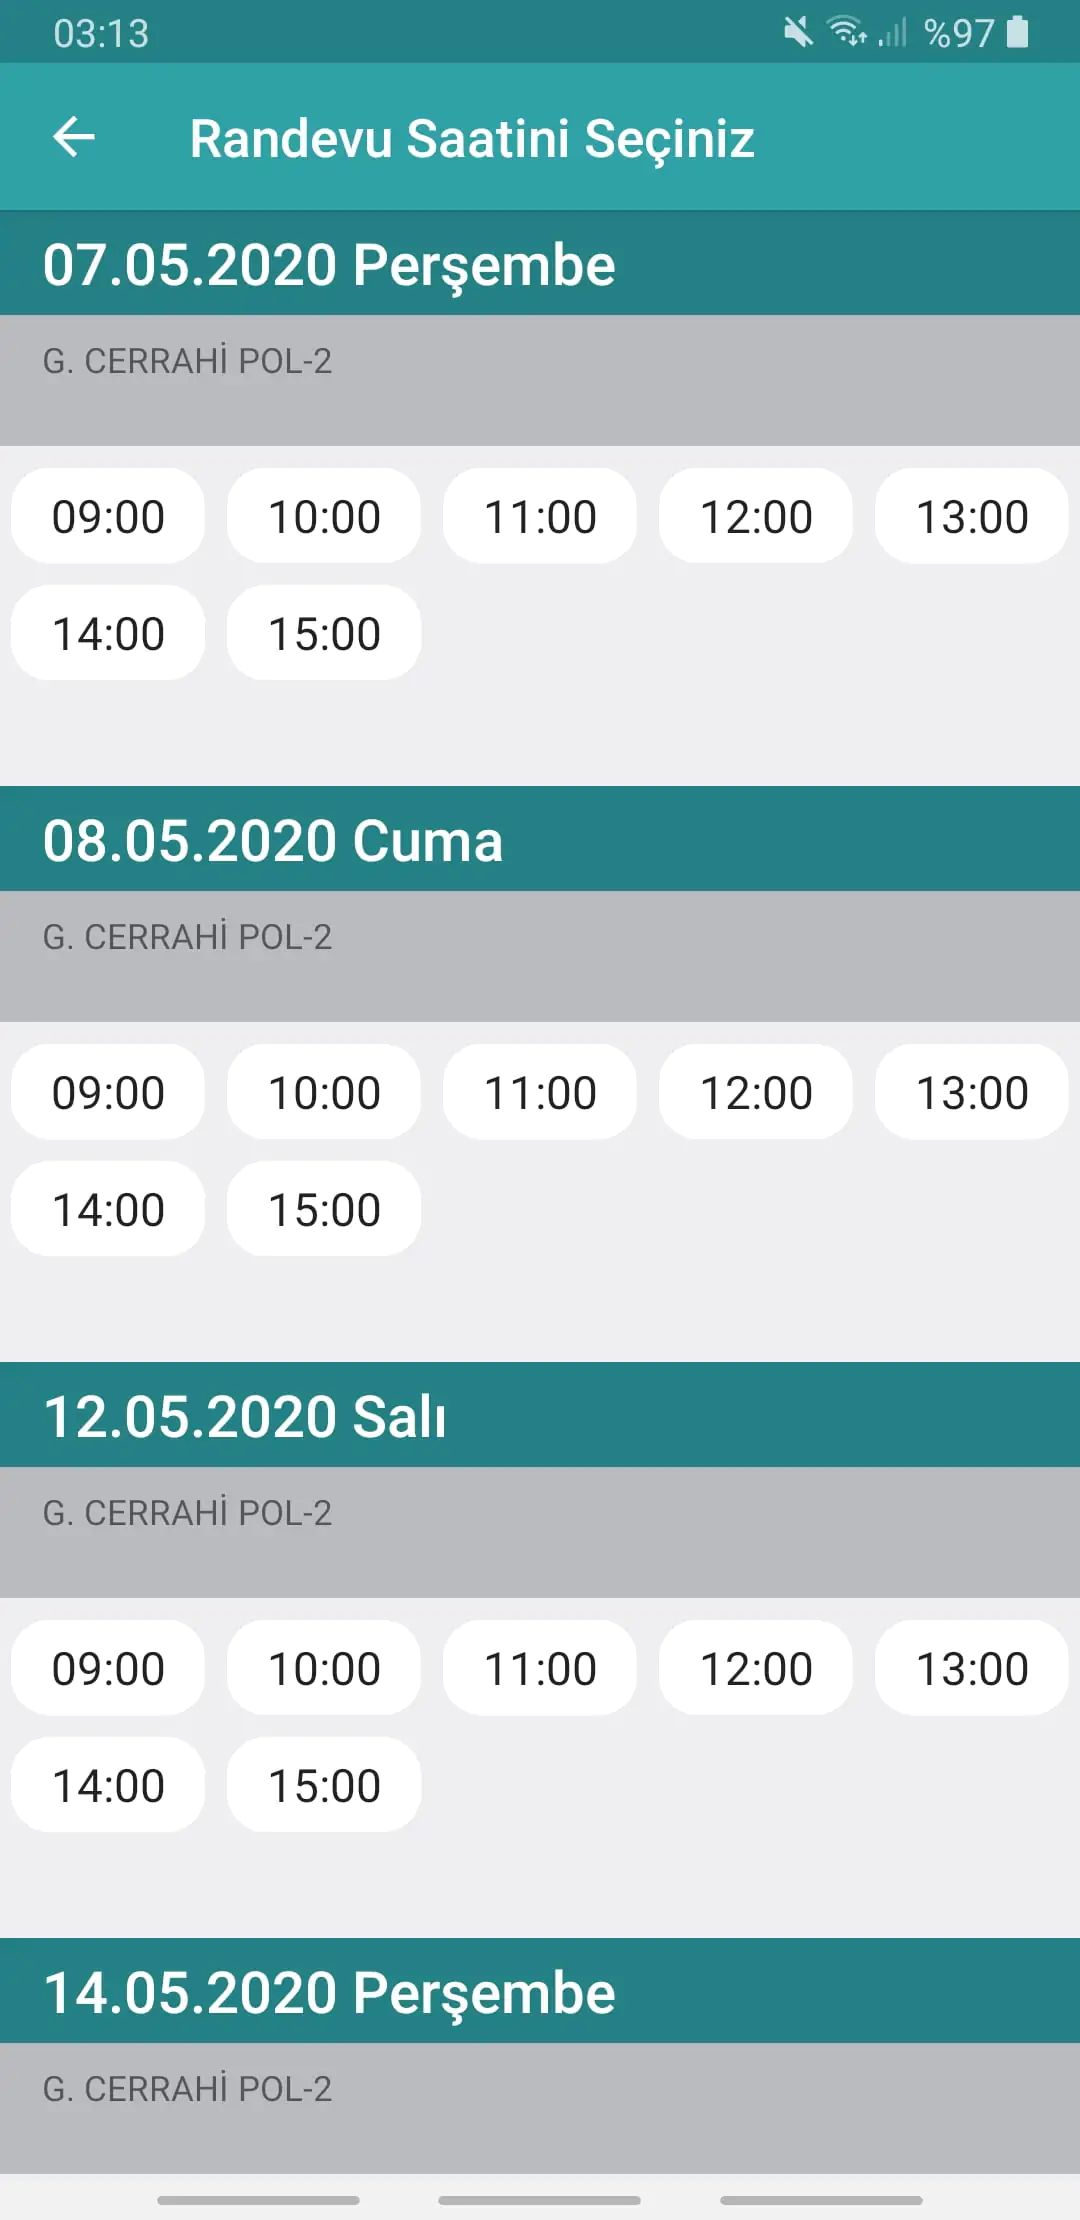Choose 14:00 on 08.05.2020 Cuma
Image resolution: width=1080 pixels, height=2220 pixels.
[x=108, y=1210]
